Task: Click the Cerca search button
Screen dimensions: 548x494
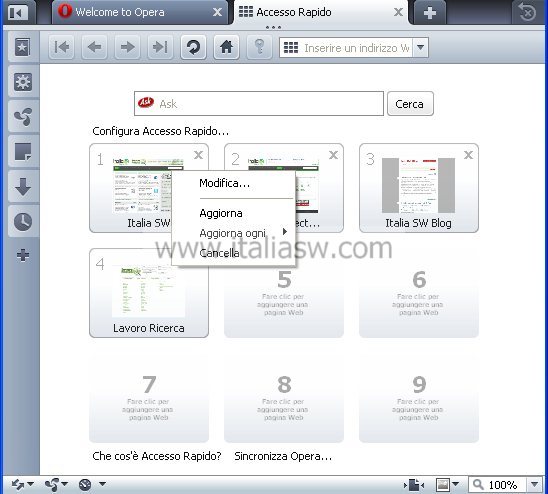Action: tap(410, 103)
